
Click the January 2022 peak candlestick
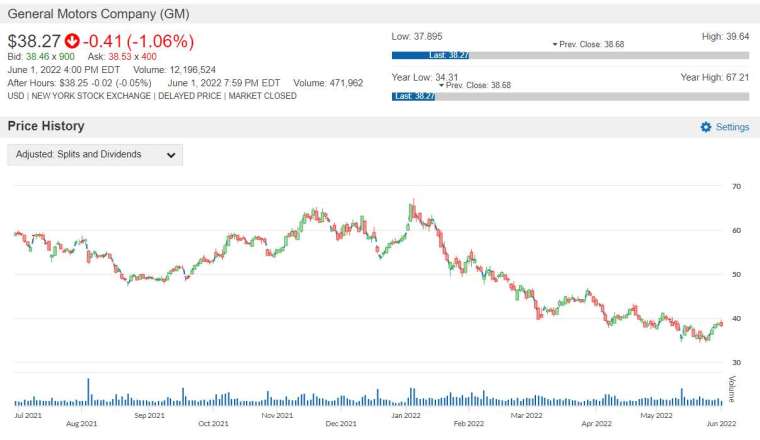click(x=413, y=211)
